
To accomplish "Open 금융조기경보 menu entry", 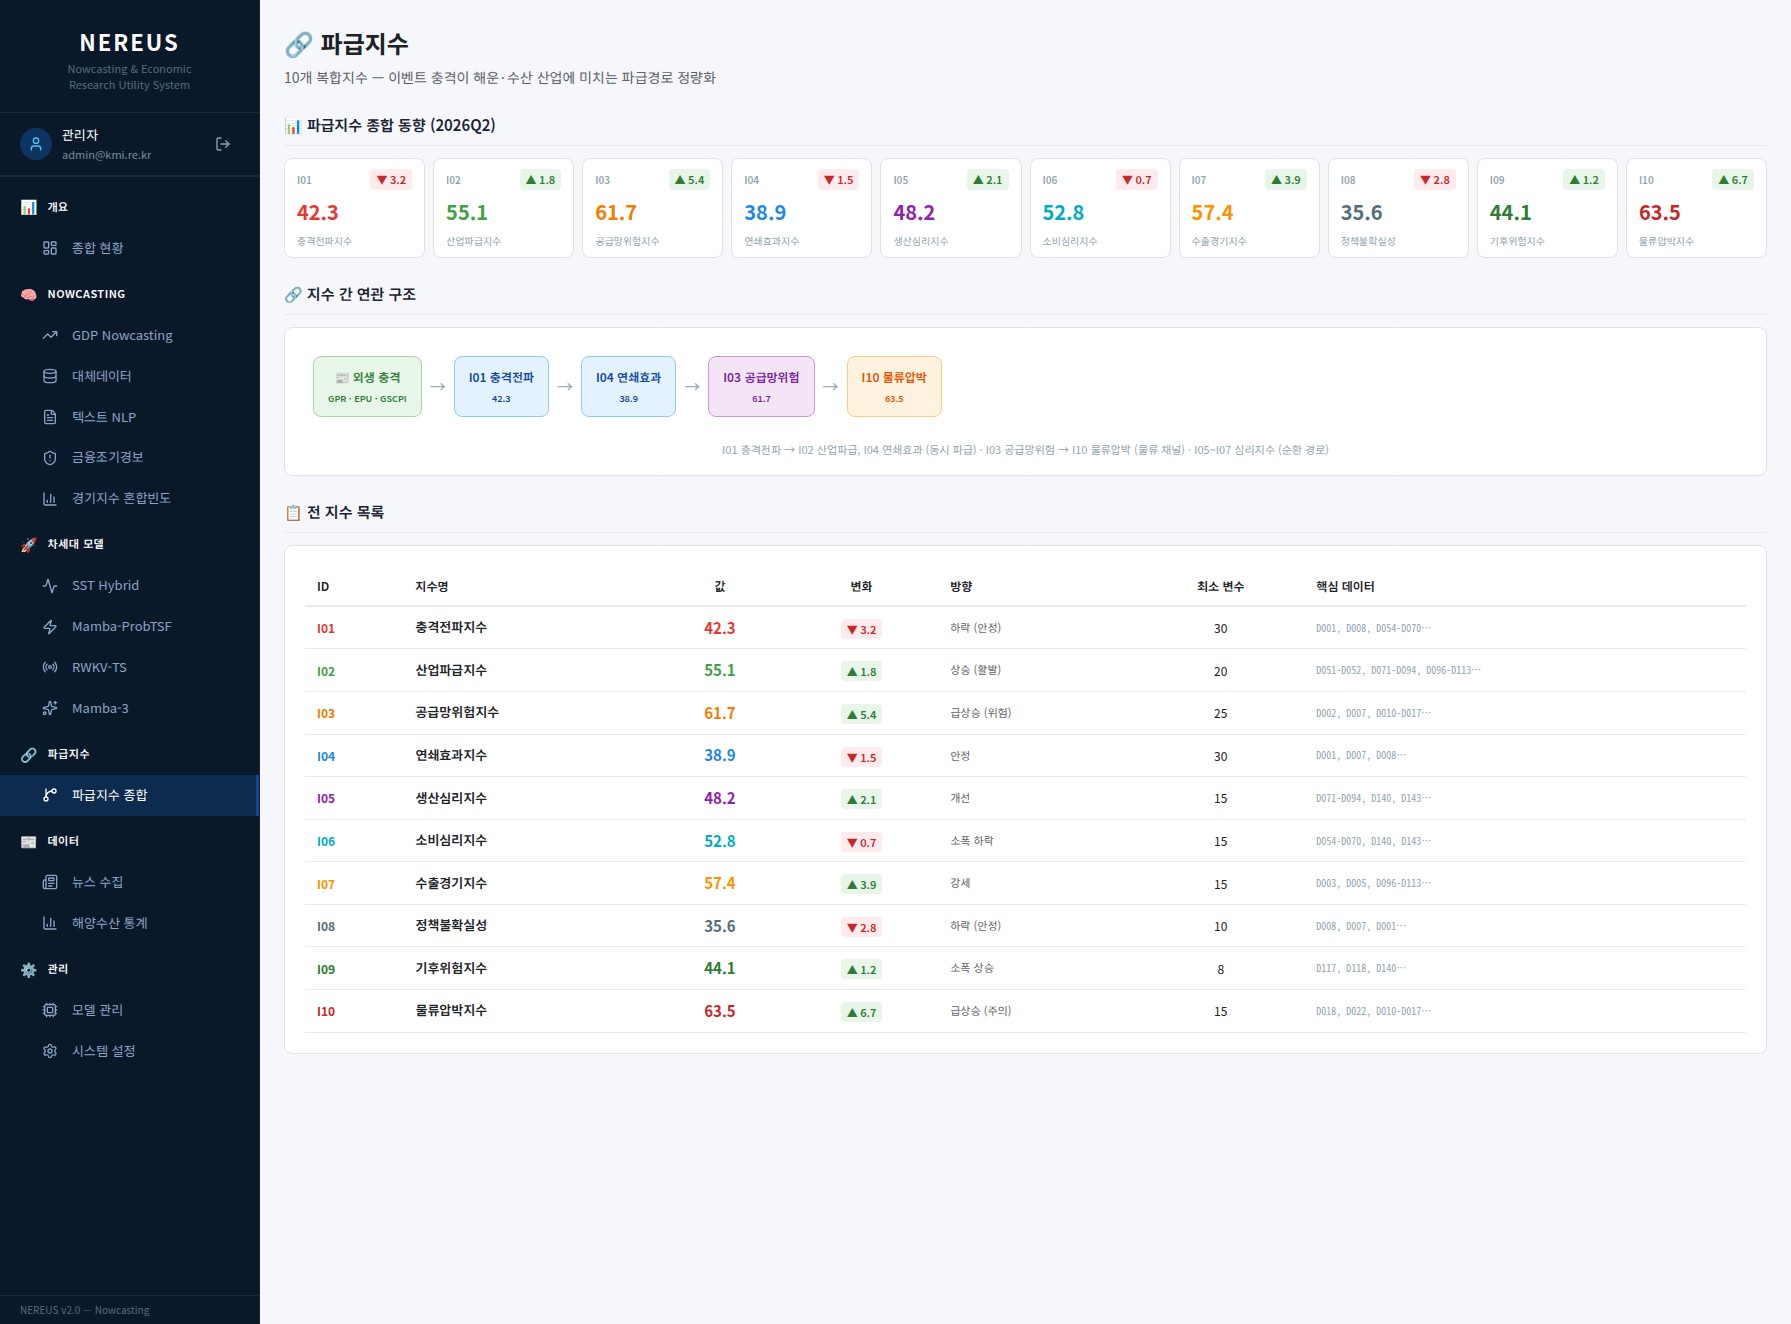I will [130, 457].
